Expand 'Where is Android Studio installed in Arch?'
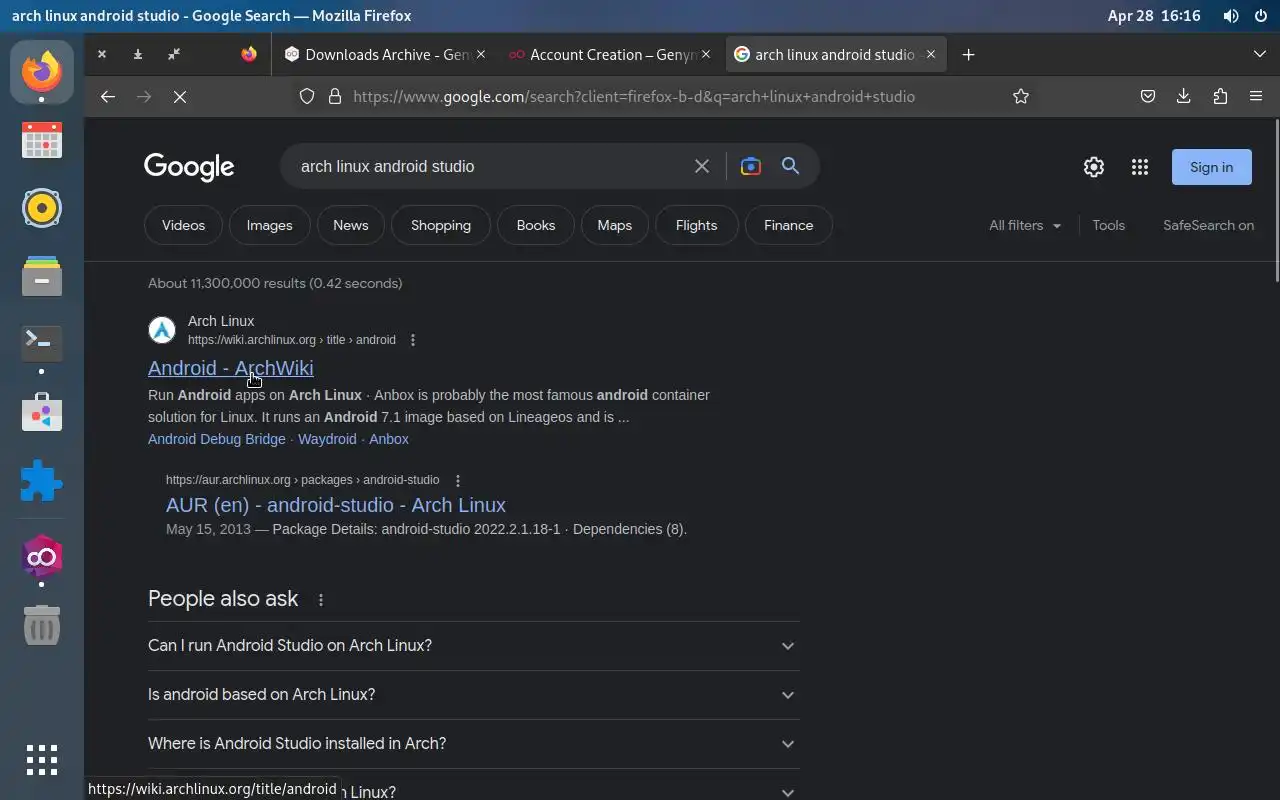 point(474,744)
